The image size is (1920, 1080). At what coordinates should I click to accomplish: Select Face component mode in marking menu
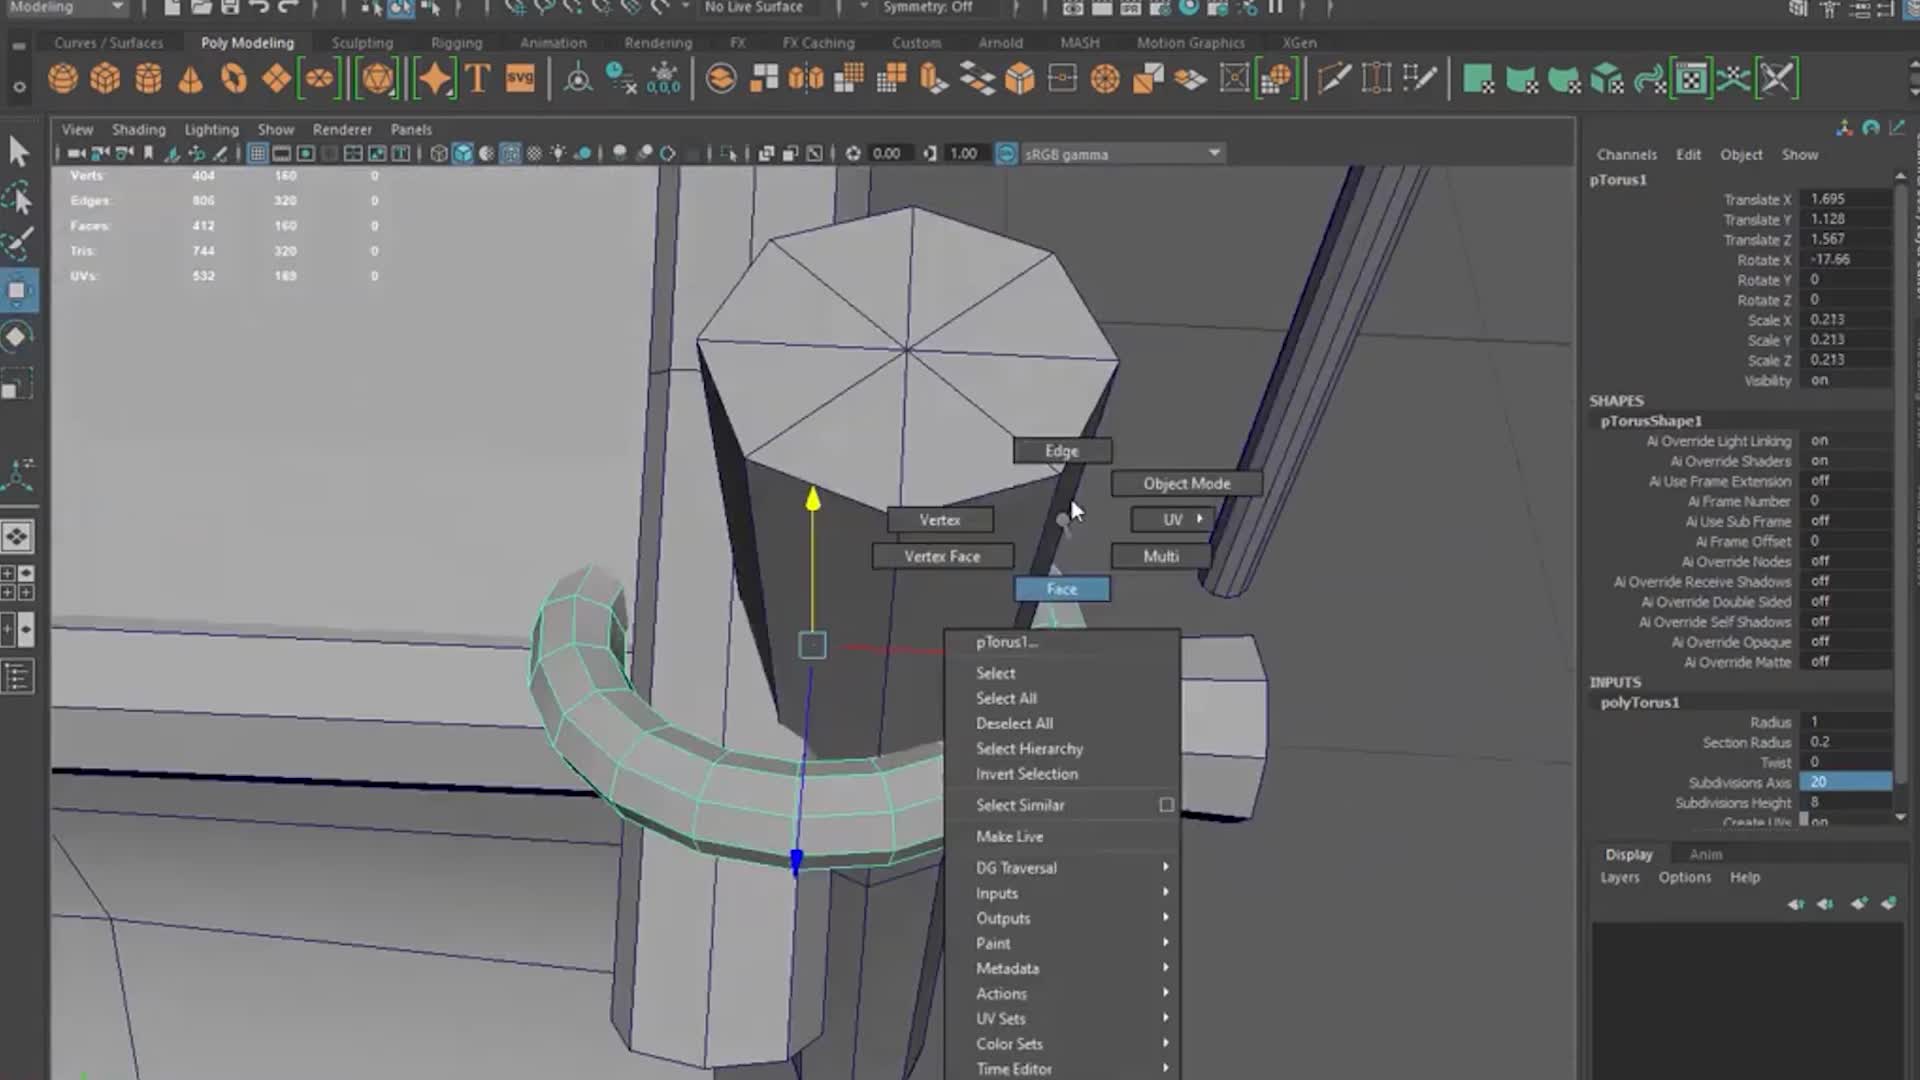click(1062, 589)
